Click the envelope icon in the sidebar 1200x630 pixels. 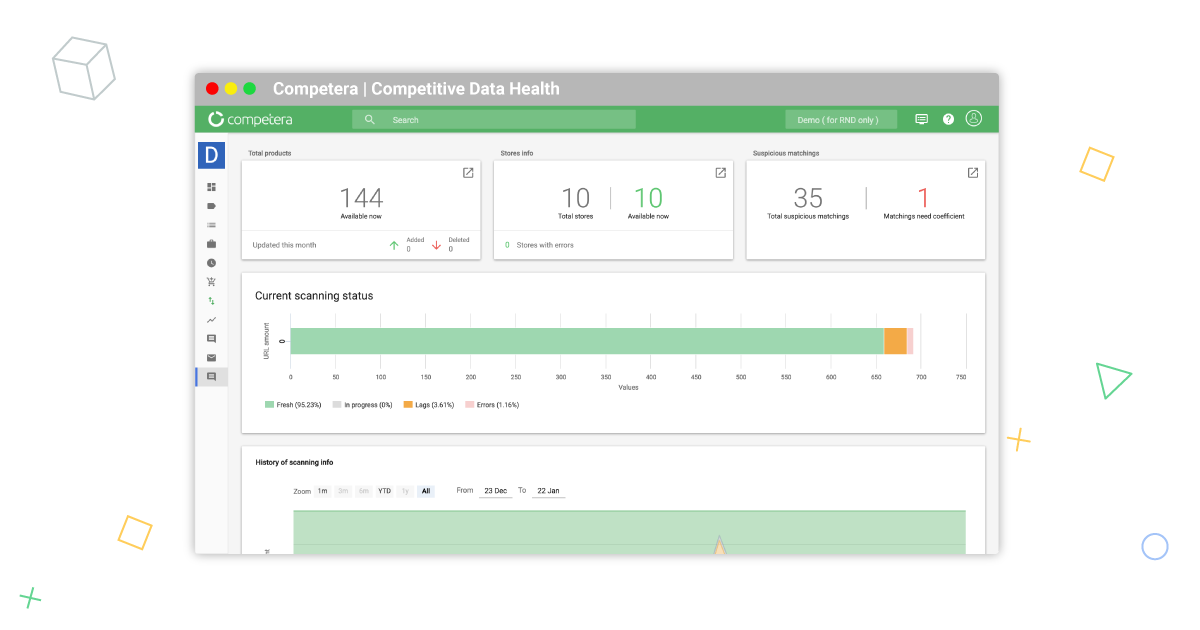[x=211, y=357]
